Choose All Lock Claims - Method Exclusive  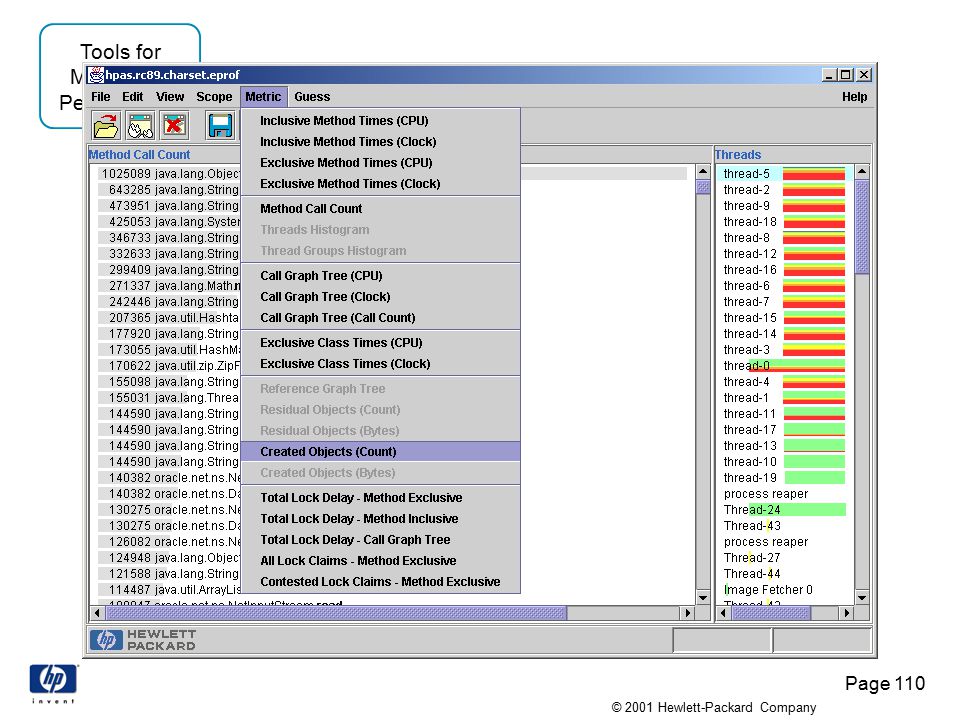[x=380, y=561]
